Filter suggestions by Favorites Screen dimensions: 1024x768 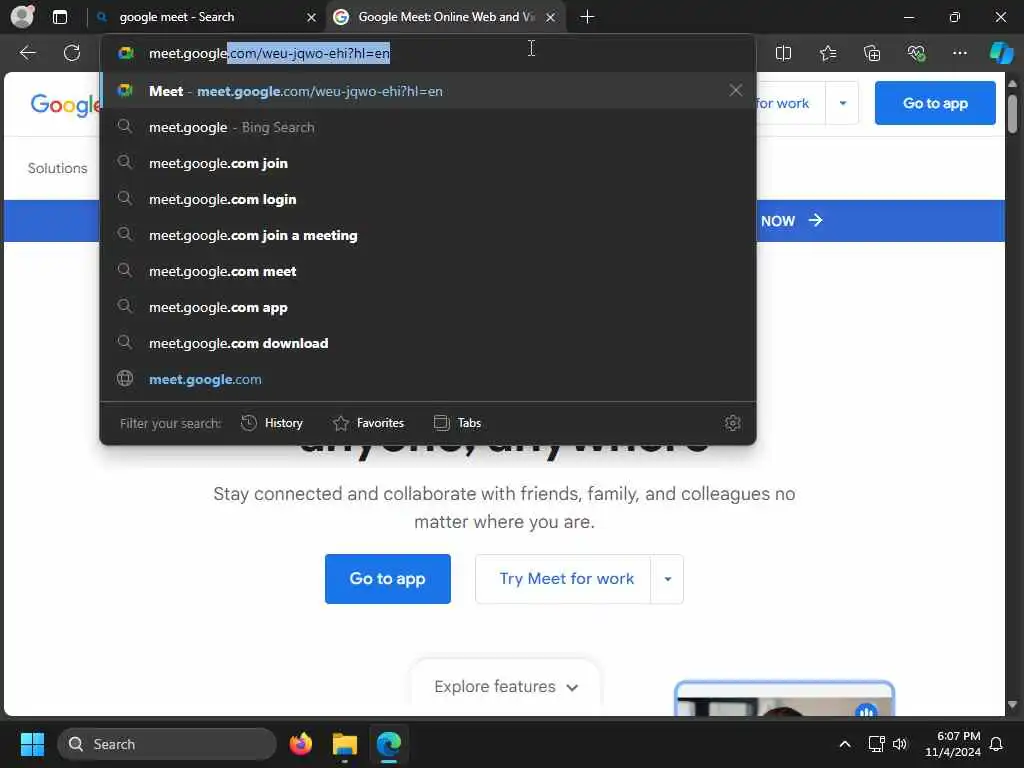368,423
